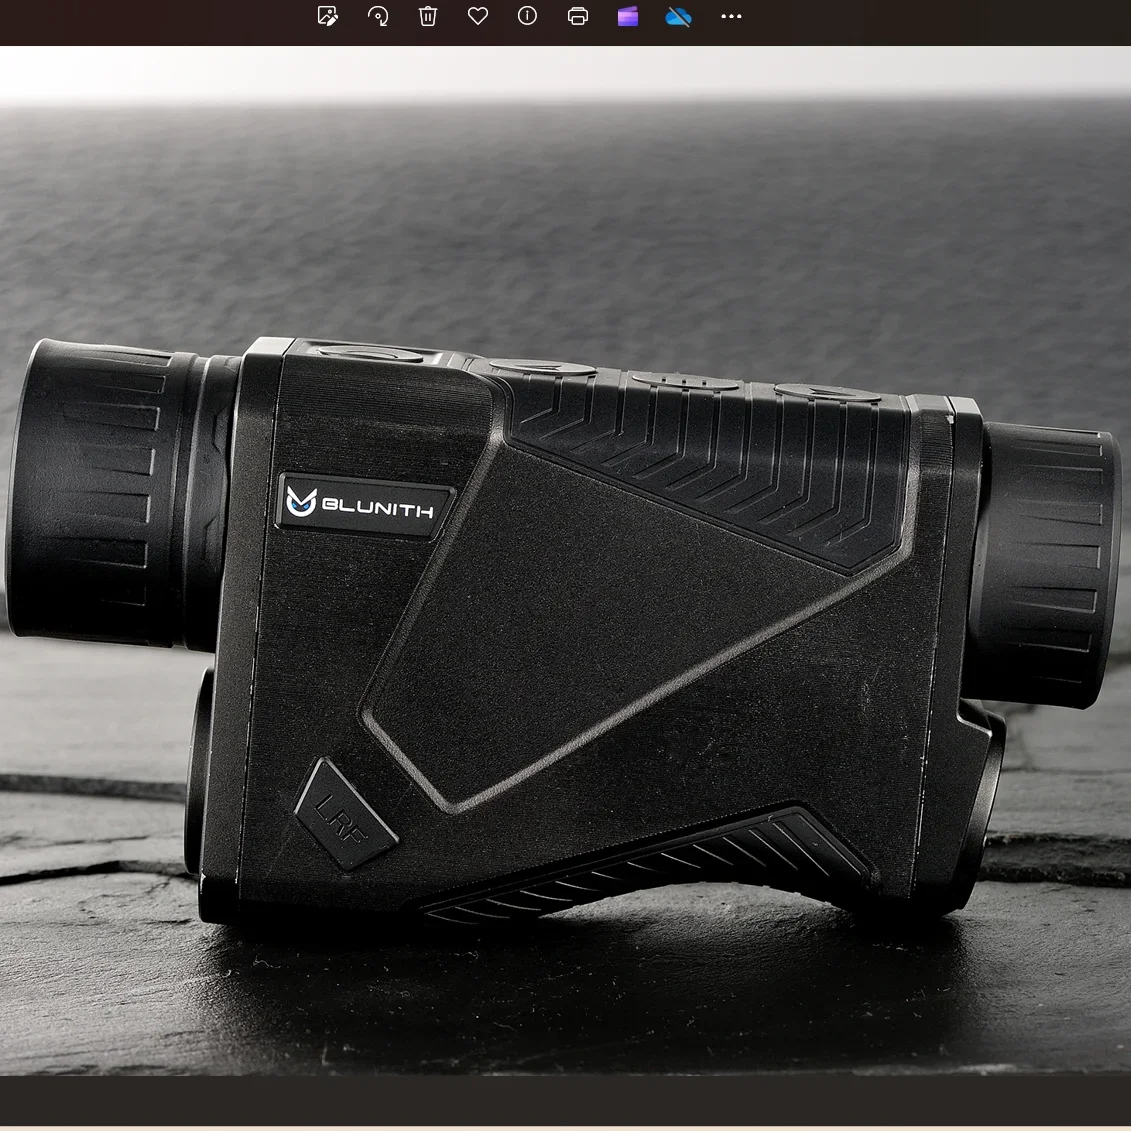This screenshot has height=1131, width=1131.
Task: Open the See more three-dots menu
Action: tap(731, 16)
